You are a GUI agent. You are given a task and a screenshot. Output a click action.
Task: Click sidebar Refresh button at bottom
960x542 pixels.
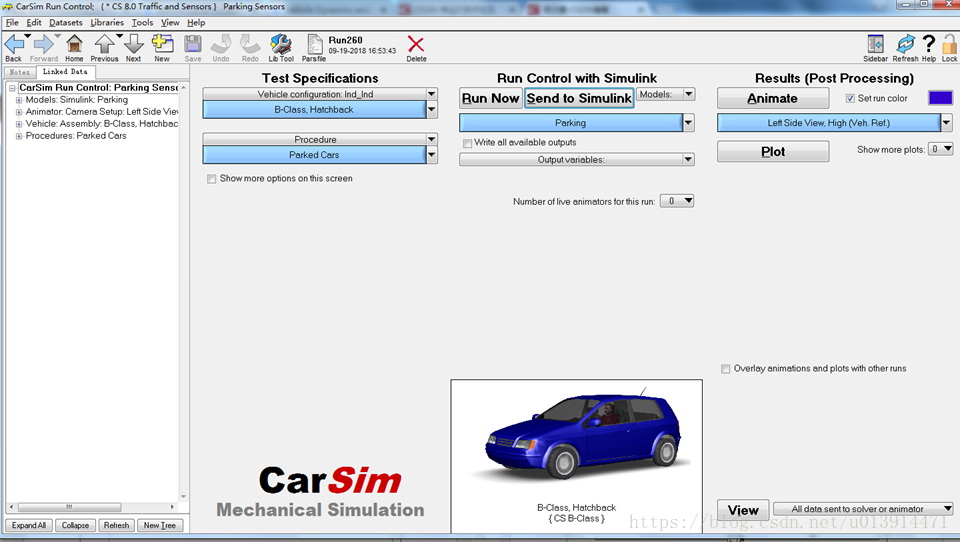coord(116,525)
